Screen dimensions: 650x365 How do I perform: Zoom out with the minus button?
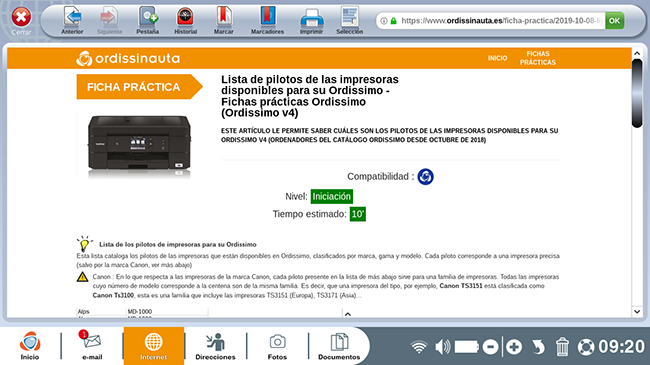click(x=490, y=347)
